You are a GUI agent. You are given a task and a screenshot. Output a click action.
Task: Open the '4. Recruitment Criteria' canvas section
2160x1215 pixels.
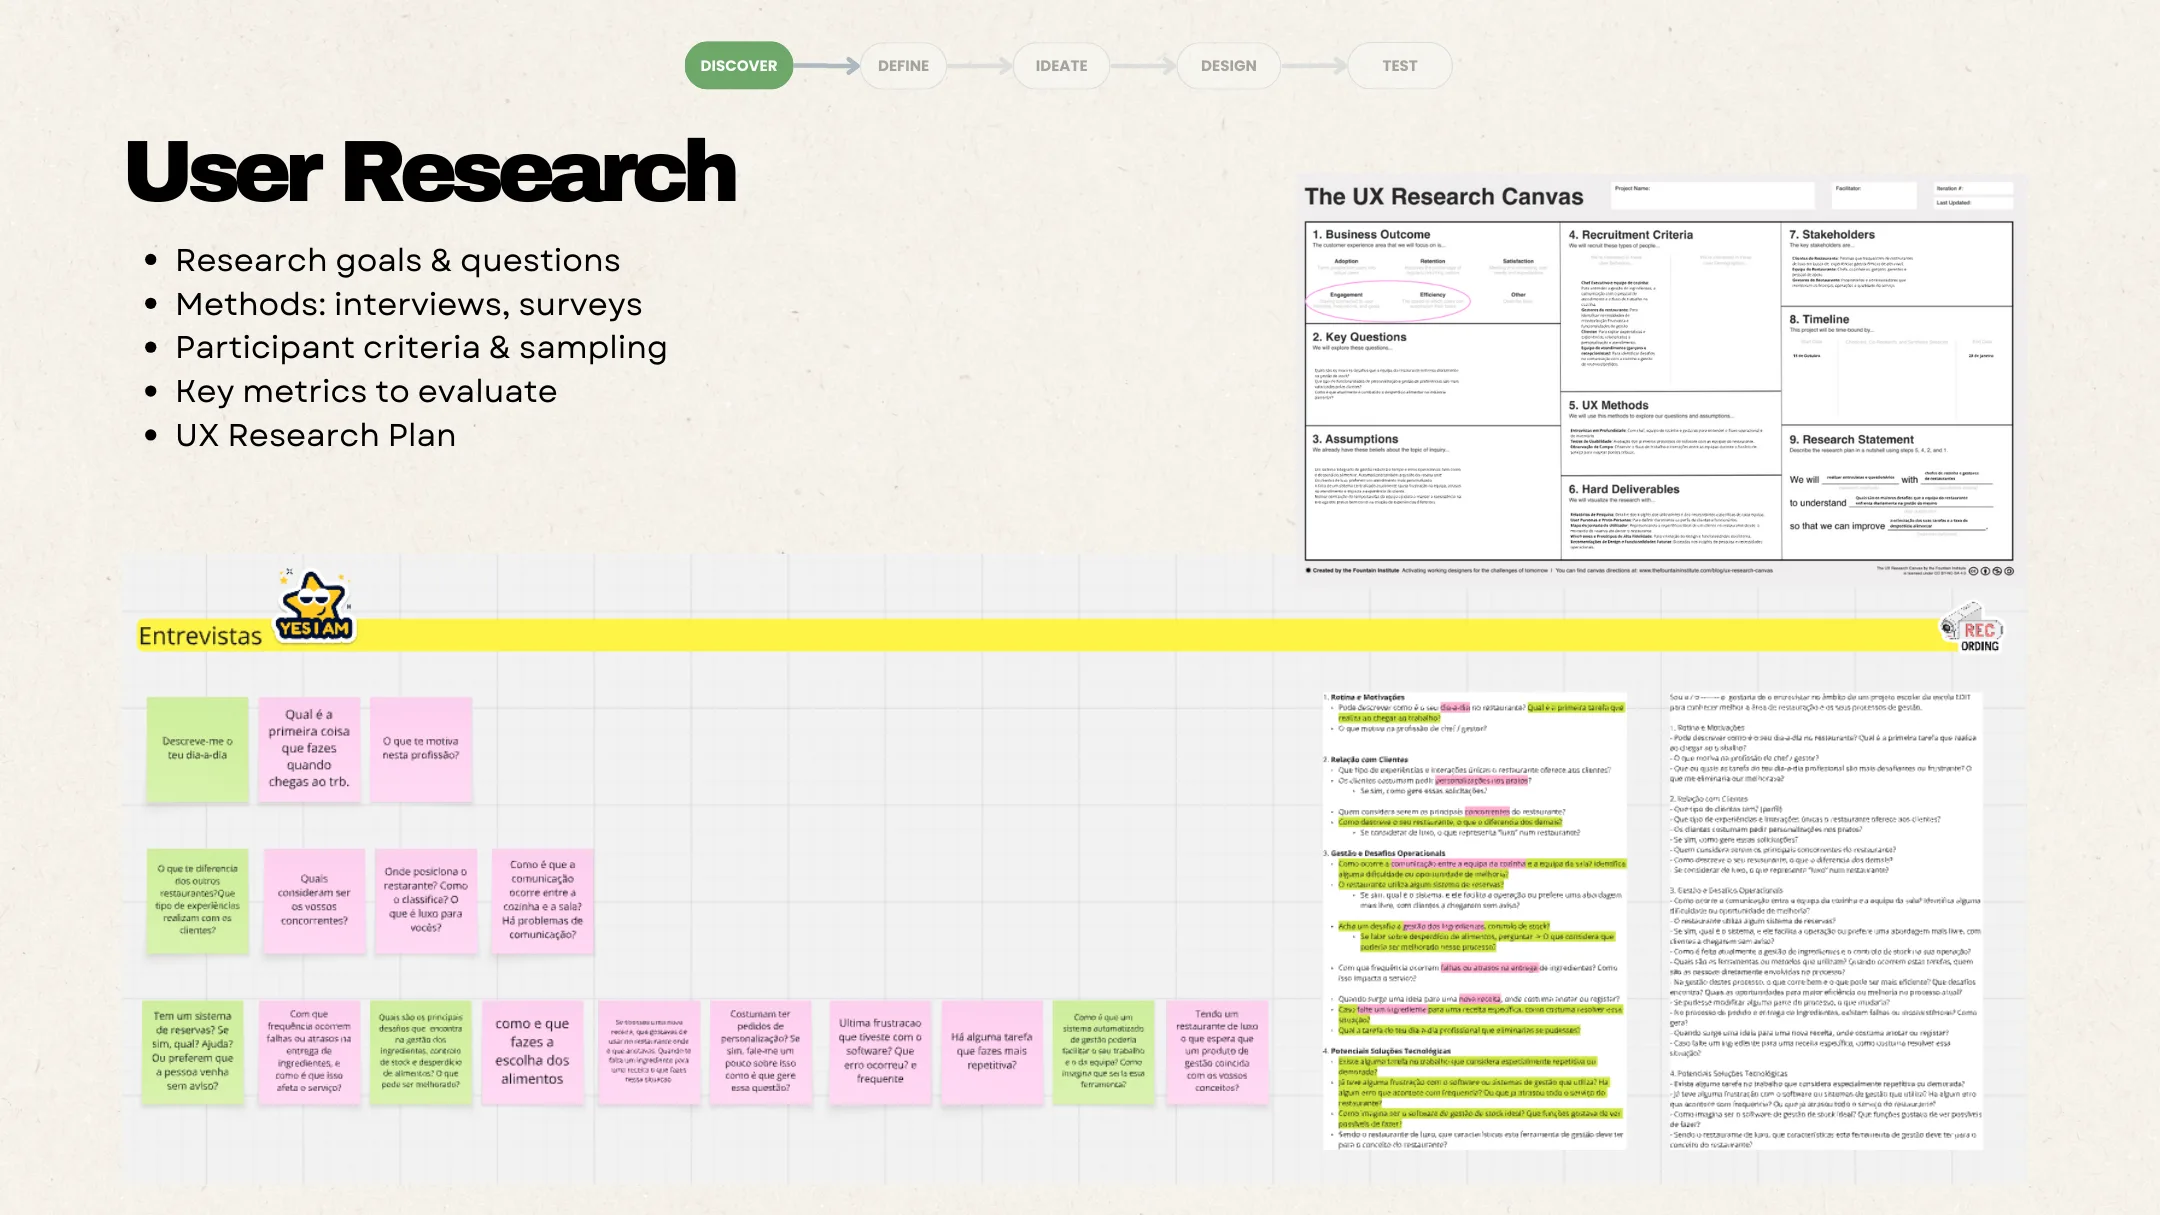(1671, 307)
